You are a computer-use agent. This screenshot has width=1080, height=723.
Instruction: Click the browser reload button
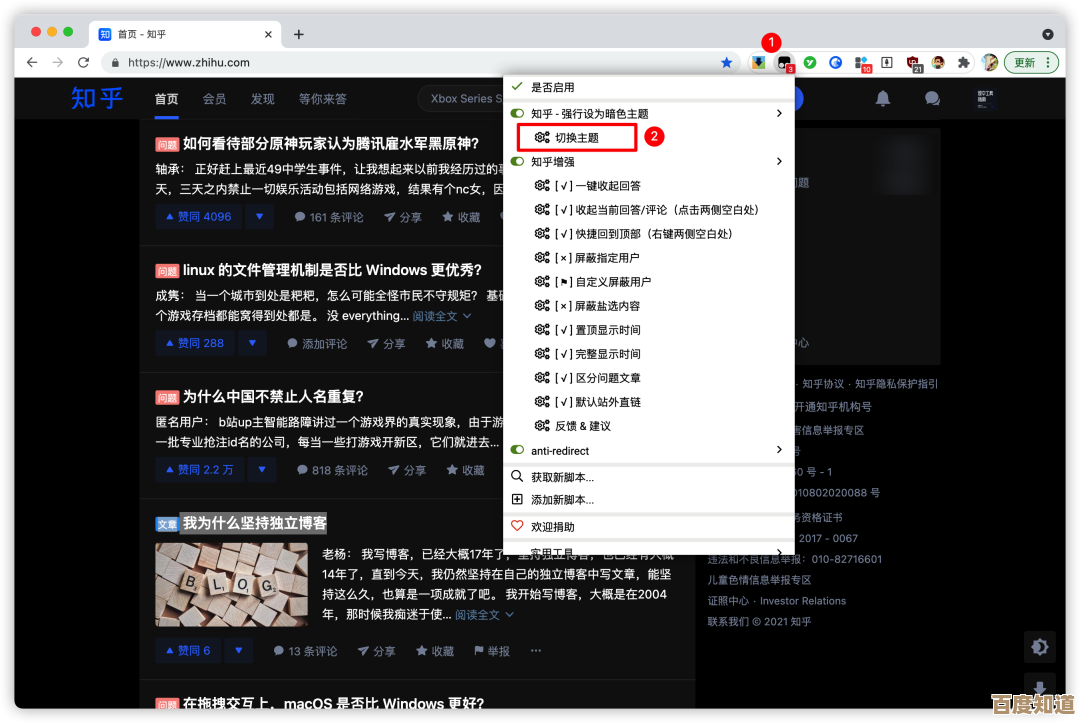(x=82, y=62)
